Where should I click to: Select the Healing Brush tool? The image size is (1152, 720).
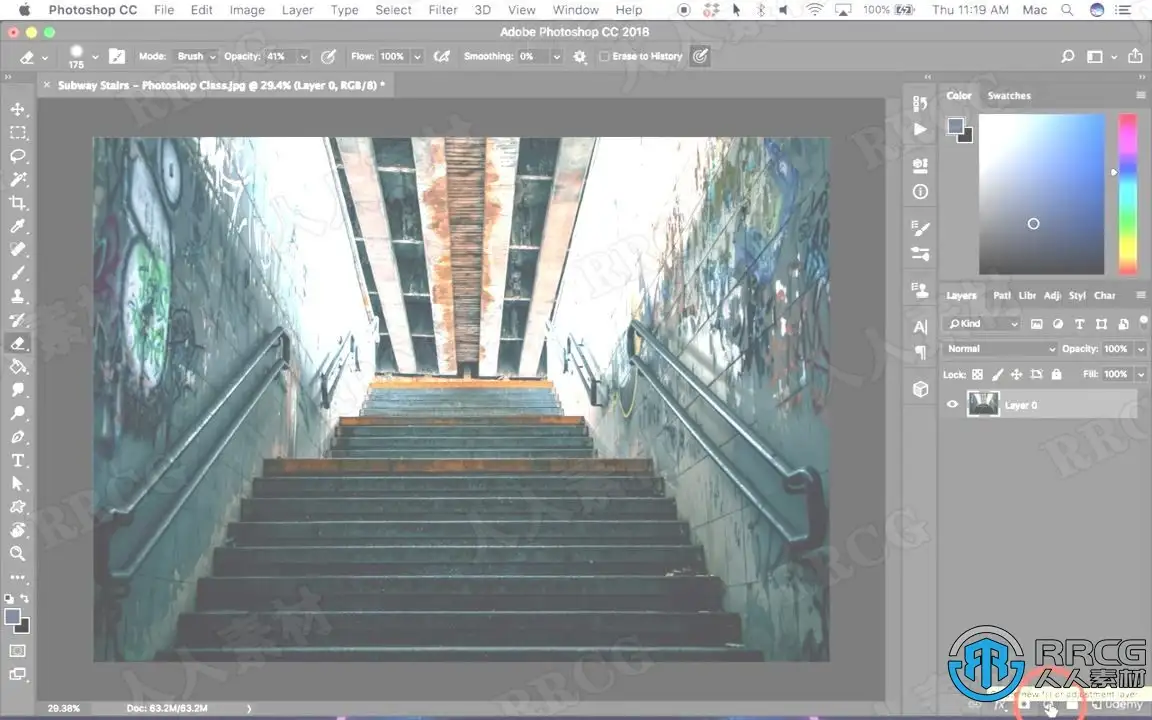pyautogui.click(x=18, y=250)
